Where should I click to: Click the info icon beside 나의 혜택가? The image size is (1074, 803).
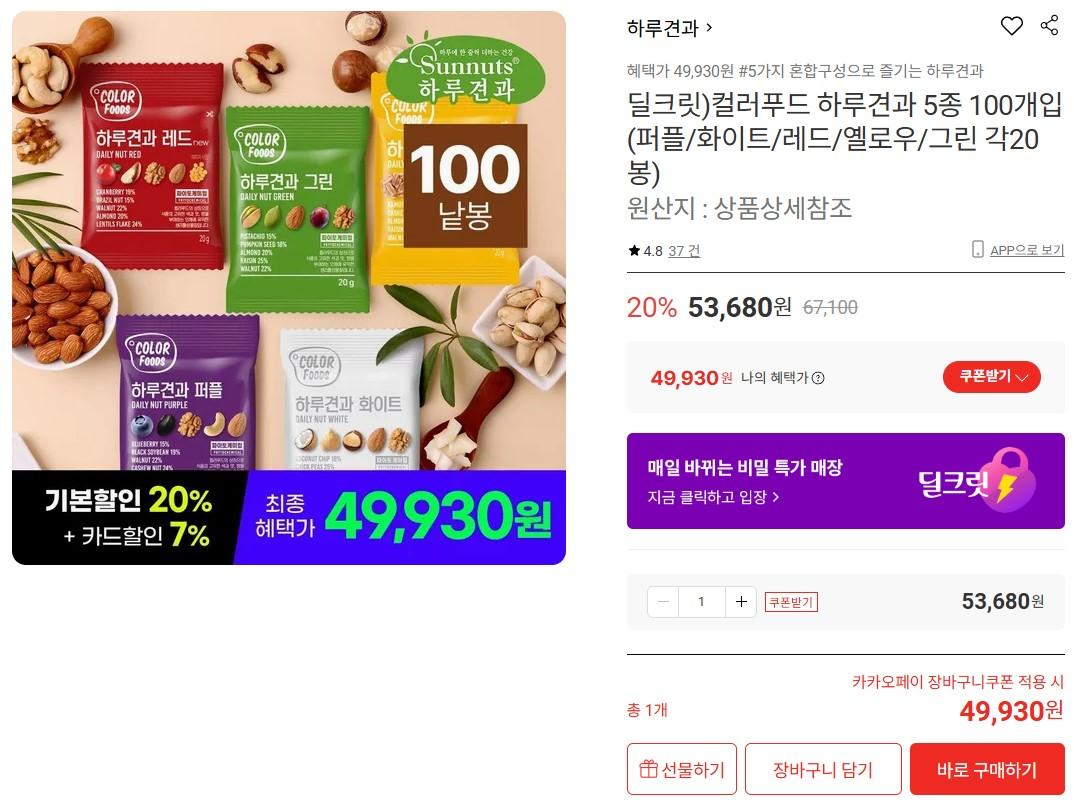click(x=818, y=378)
